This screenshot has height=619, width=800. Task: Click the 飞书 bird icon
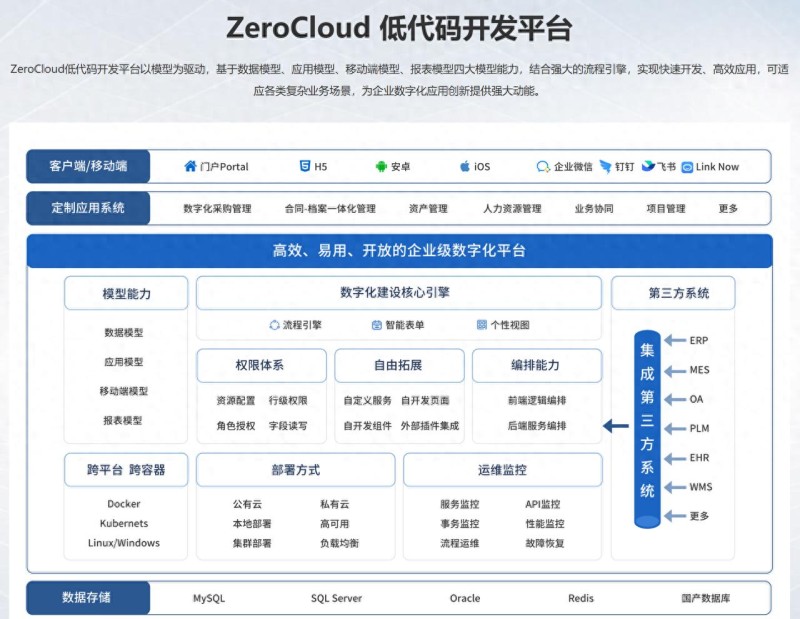coord(648,166)
